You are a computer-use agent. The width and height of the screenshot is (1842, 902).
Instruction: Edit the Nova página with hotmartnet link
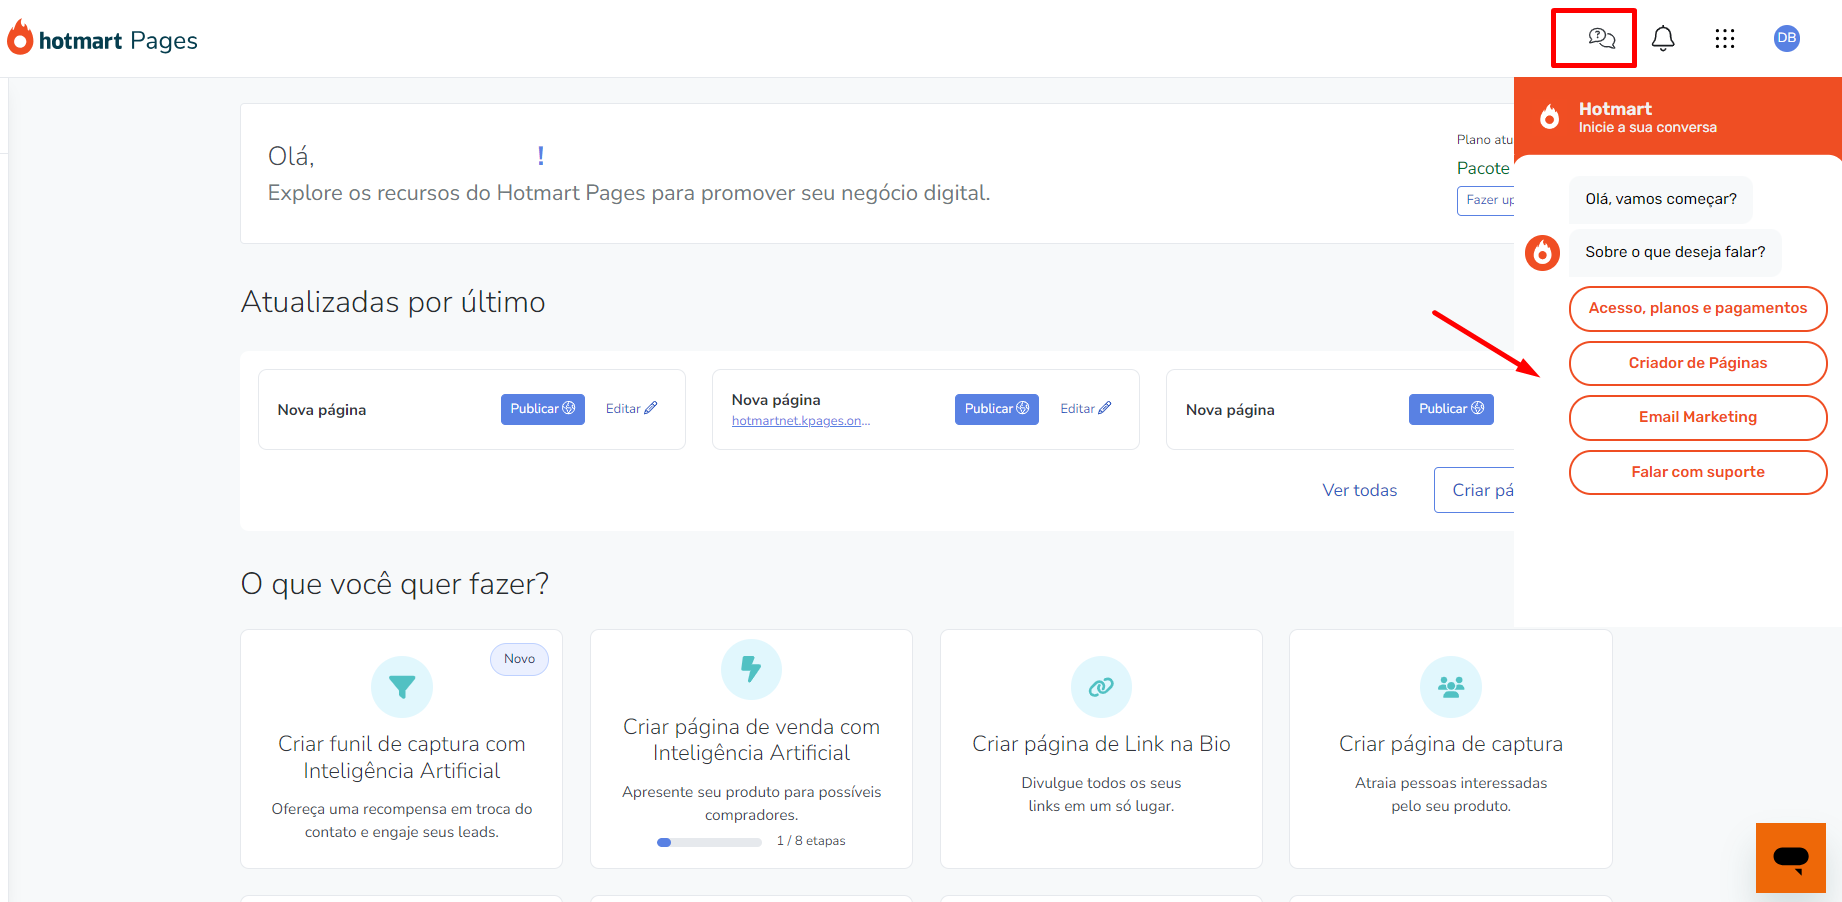[x=1086, y=409]
